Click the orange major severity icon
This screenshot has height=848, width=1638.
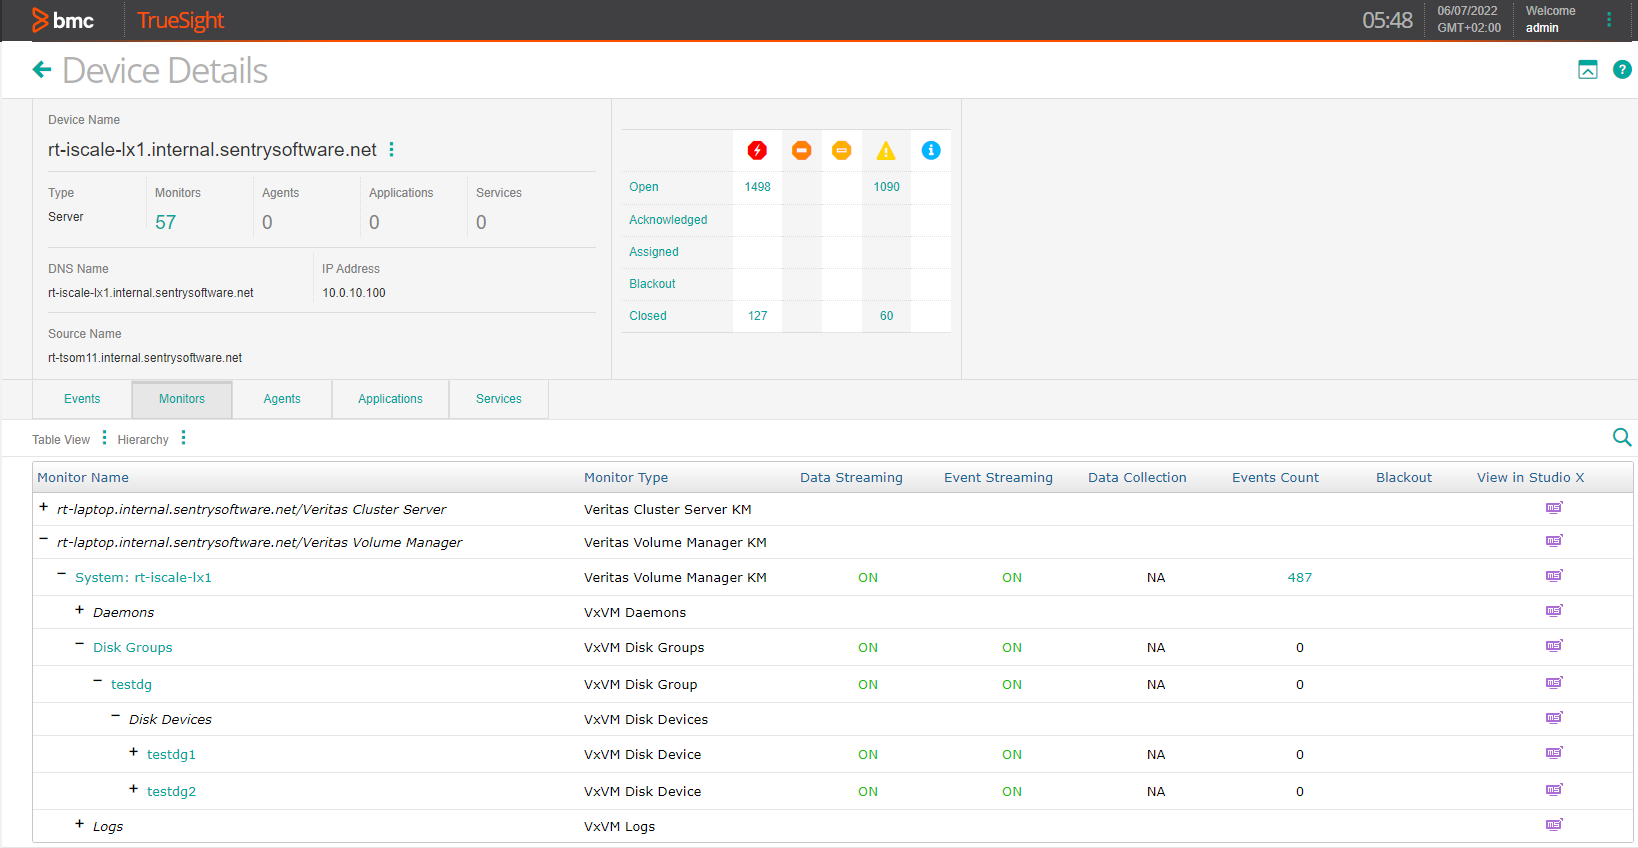[x=801, y=150]
